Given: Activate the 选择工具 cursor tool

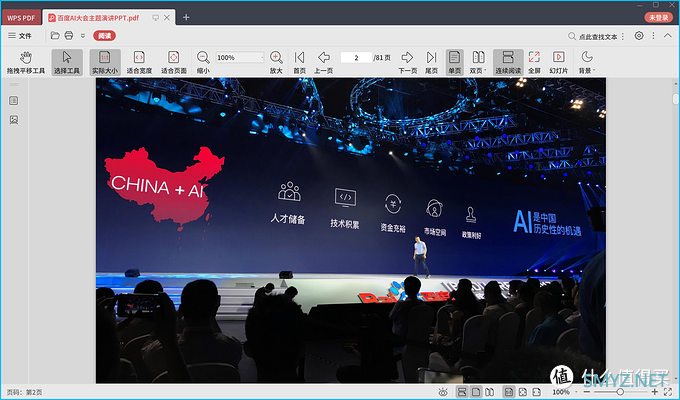Looking at the screenshot, I should [67, 62].
